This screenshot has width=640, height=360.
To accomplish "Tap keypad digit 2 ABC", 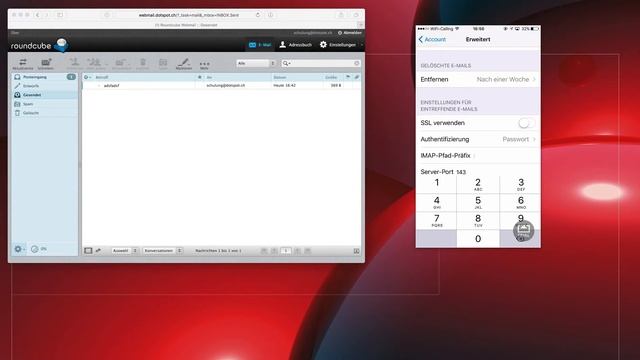I will (478, 184).
